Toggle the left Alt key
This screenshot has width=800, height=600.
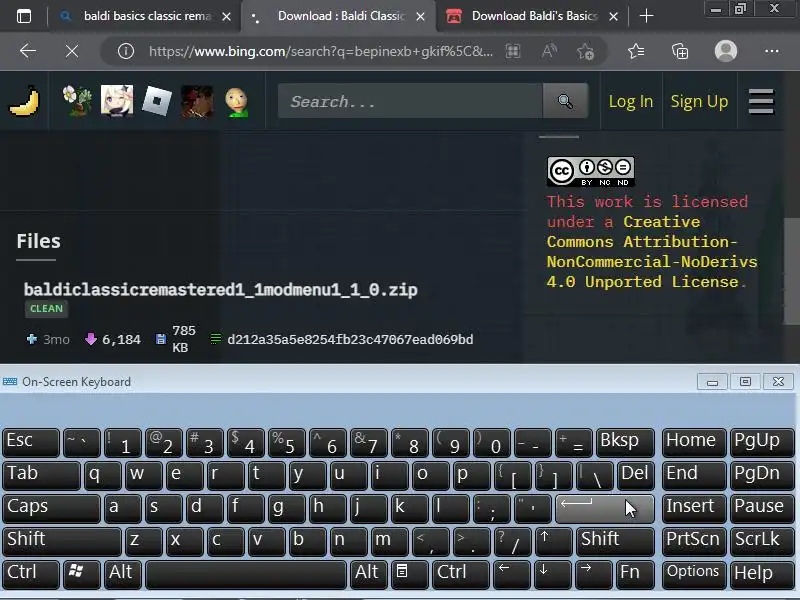click(x=122, y=573)
